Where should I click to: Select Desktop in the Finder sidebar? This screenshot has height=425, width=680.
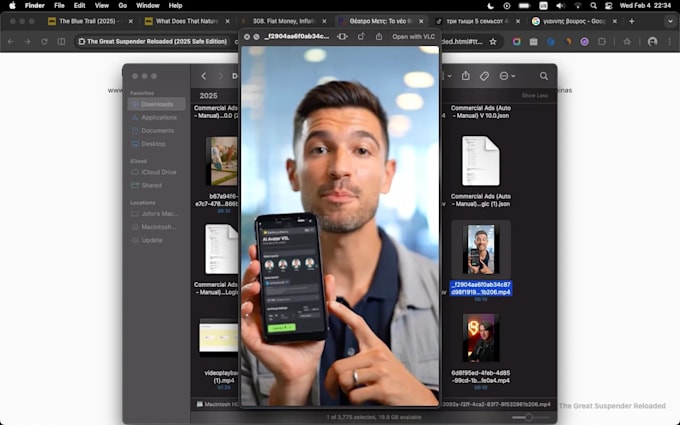coord(157,144)
